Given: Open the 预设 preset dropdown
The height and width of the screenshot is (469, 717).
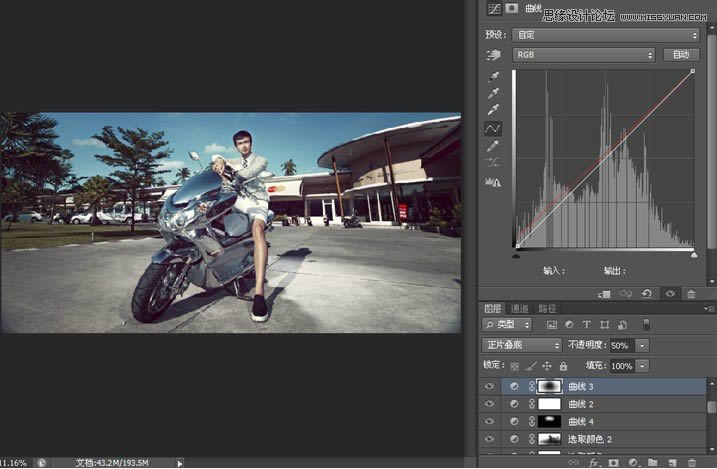Looking at the screenshot, I should pos(606,35).
